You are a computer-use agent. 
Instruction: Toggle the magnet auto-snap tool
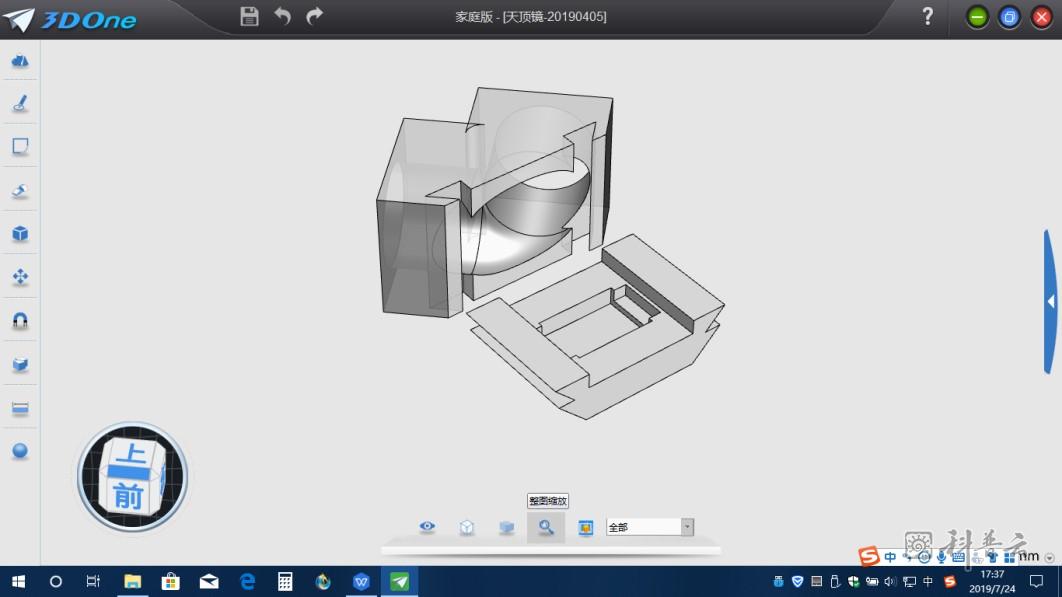click(20, 320)
